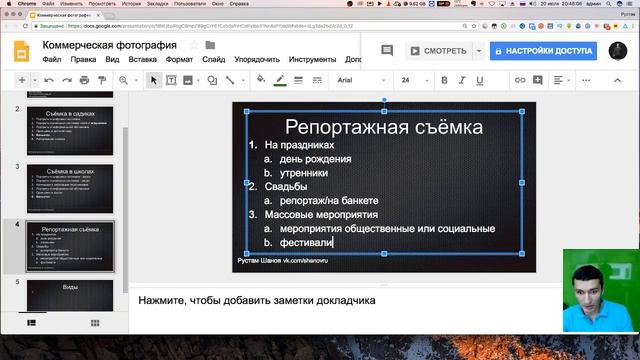The height and width of the screenshot is (360, 640).
Task: Open the Инструменты menu
Action: pyautogui.click(x=312, y=60)
